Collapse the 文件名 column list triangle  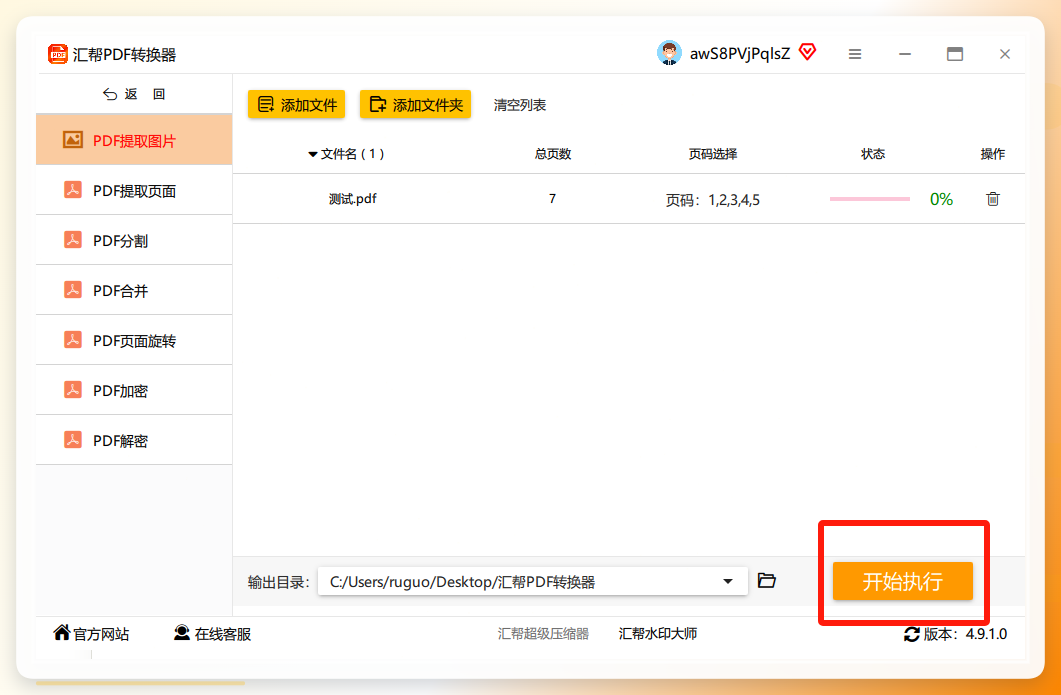pos(313,154)
